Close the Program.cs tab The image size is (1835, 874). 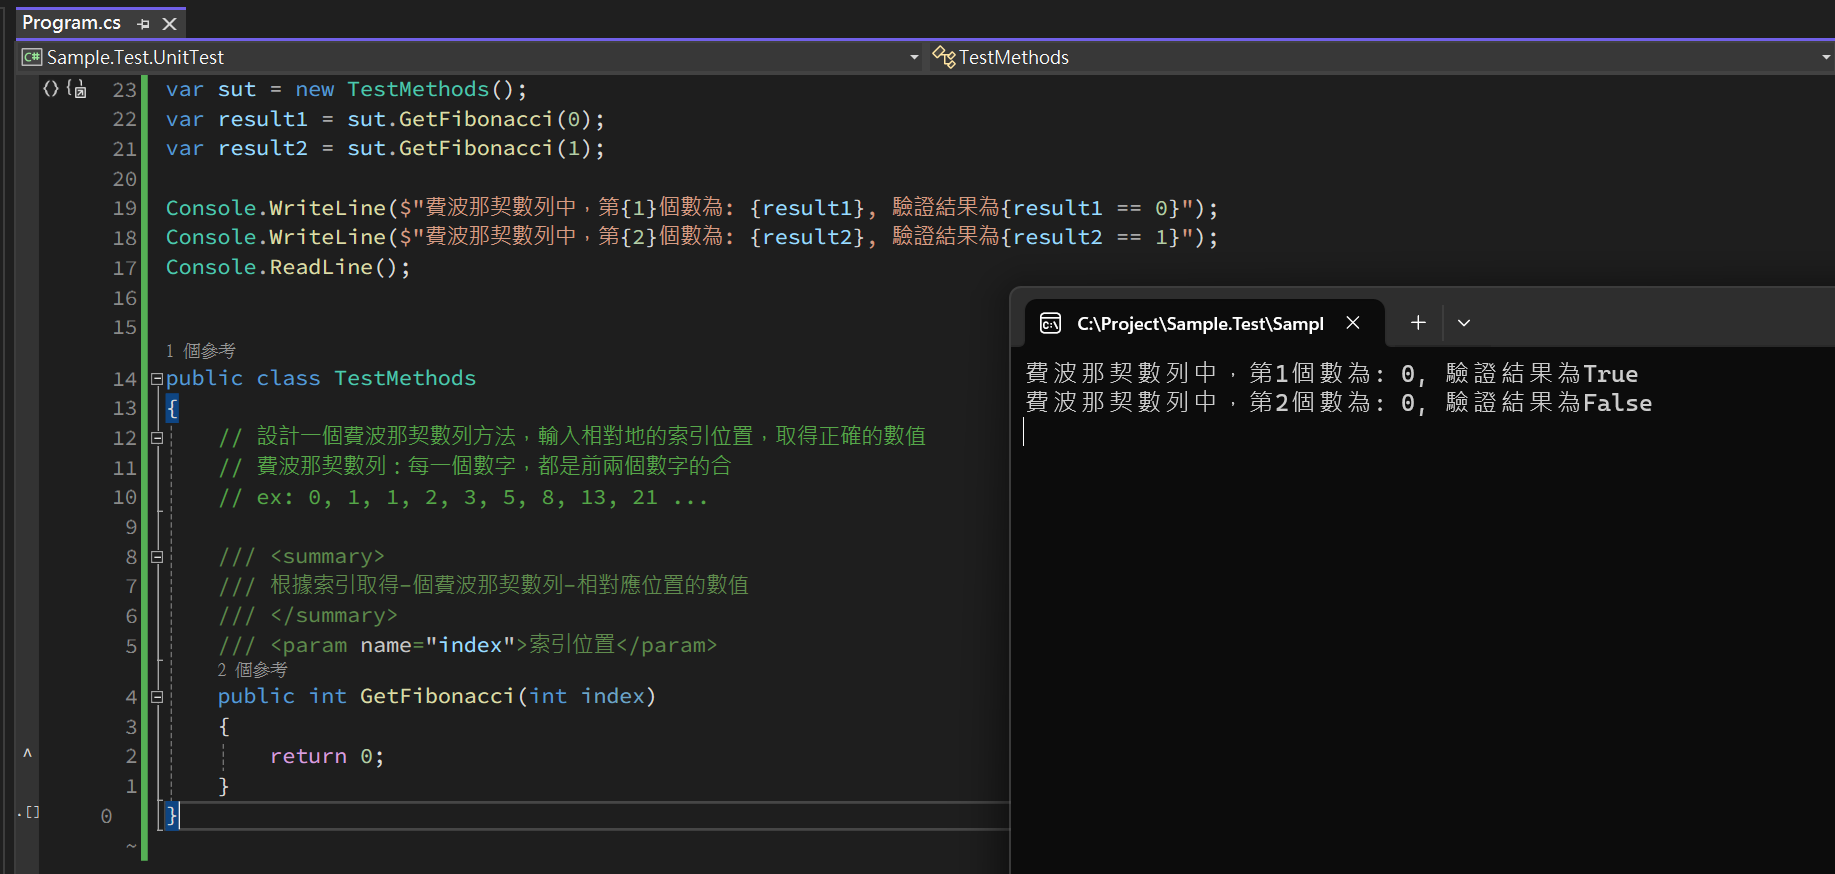coord(169,23)
